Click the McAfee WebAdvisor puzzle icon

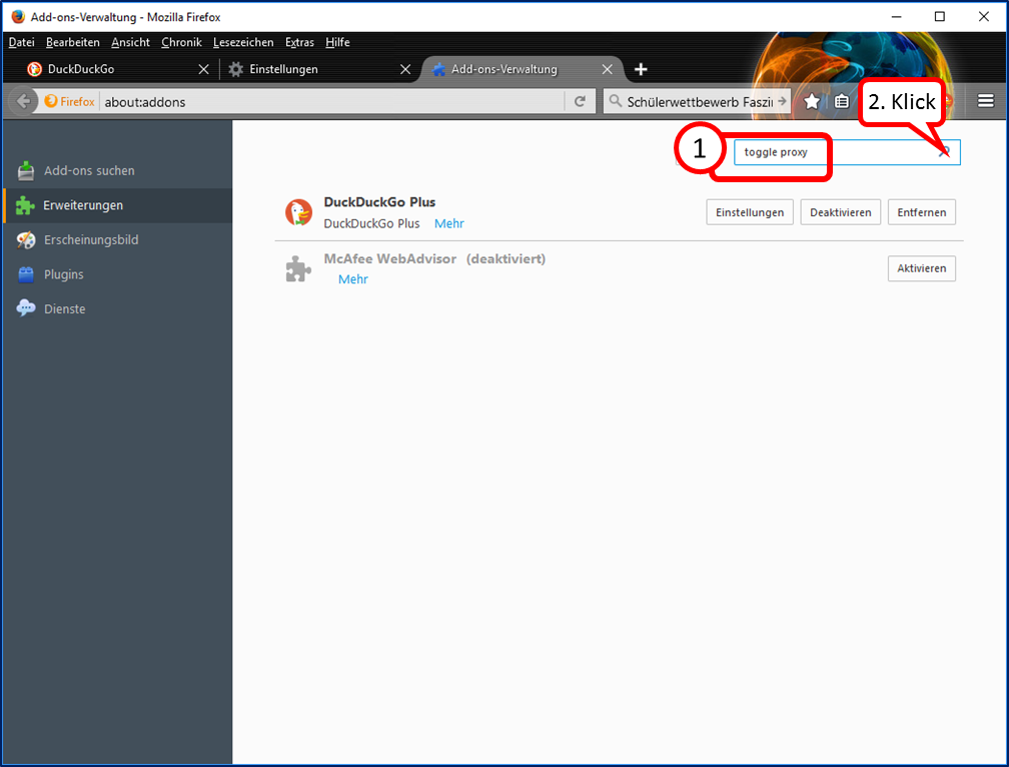299,269
